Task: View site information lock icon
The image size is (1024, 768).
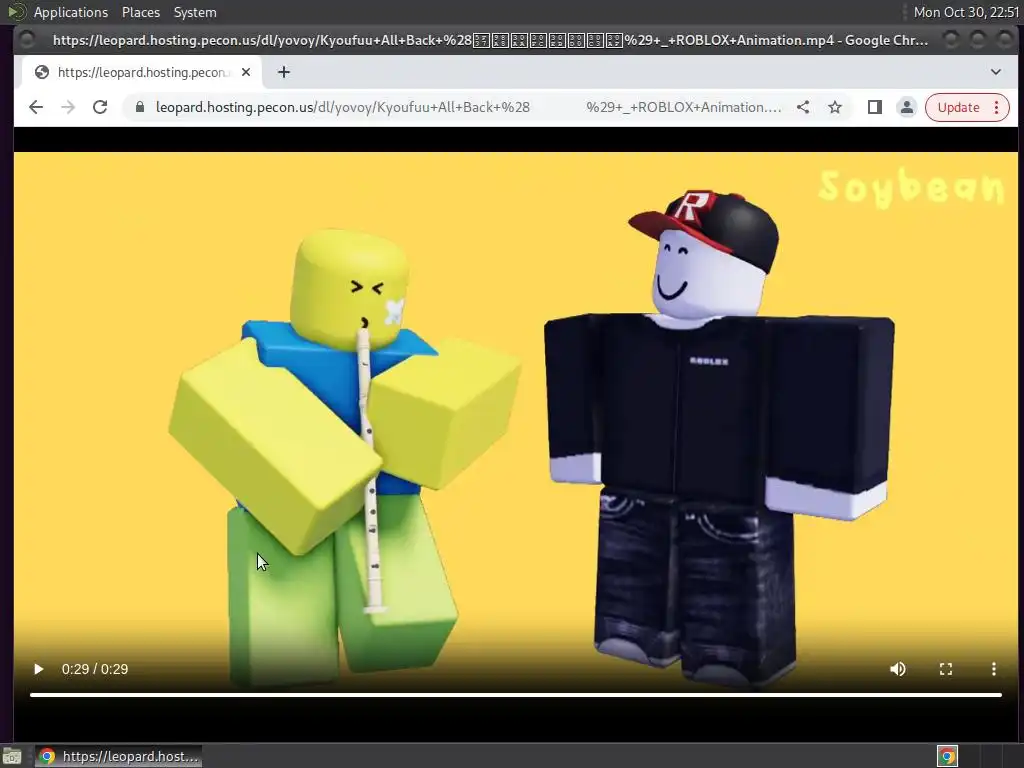Action: pyautogui.click(x=140, y=107)
